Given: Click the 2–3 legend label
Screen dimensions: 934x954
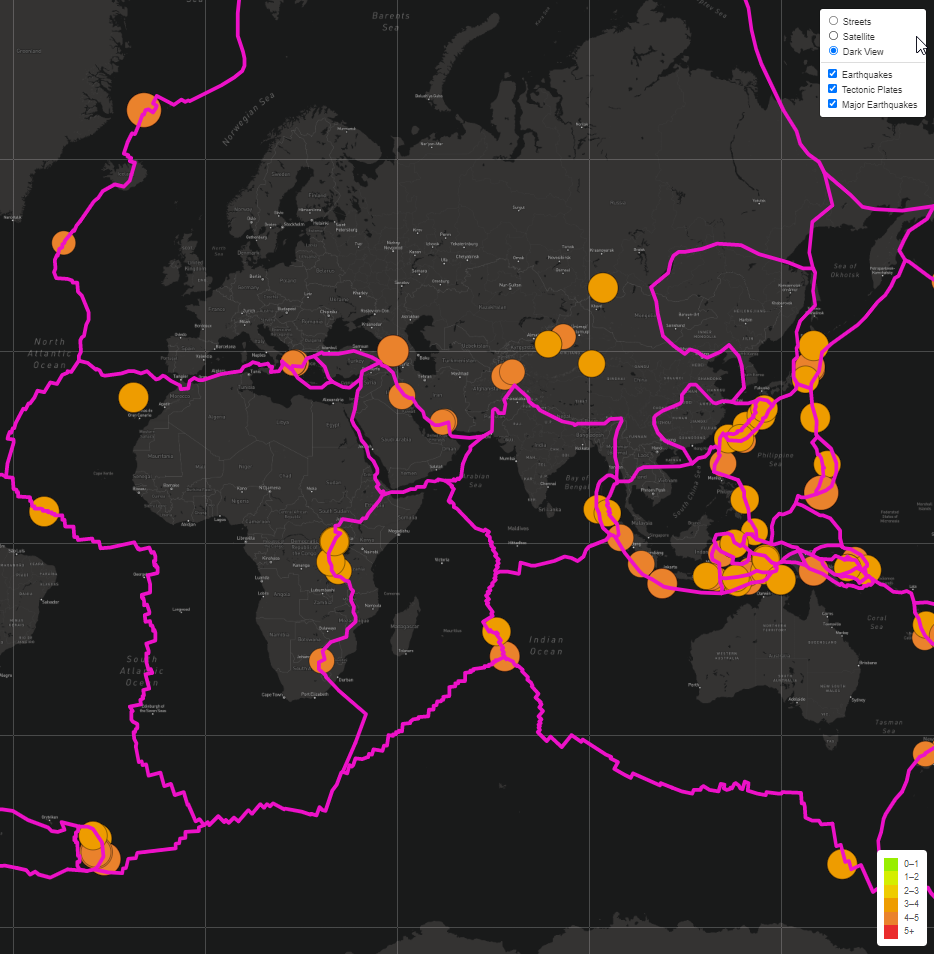Looking at the screenshot, I should tap(911, 891).
